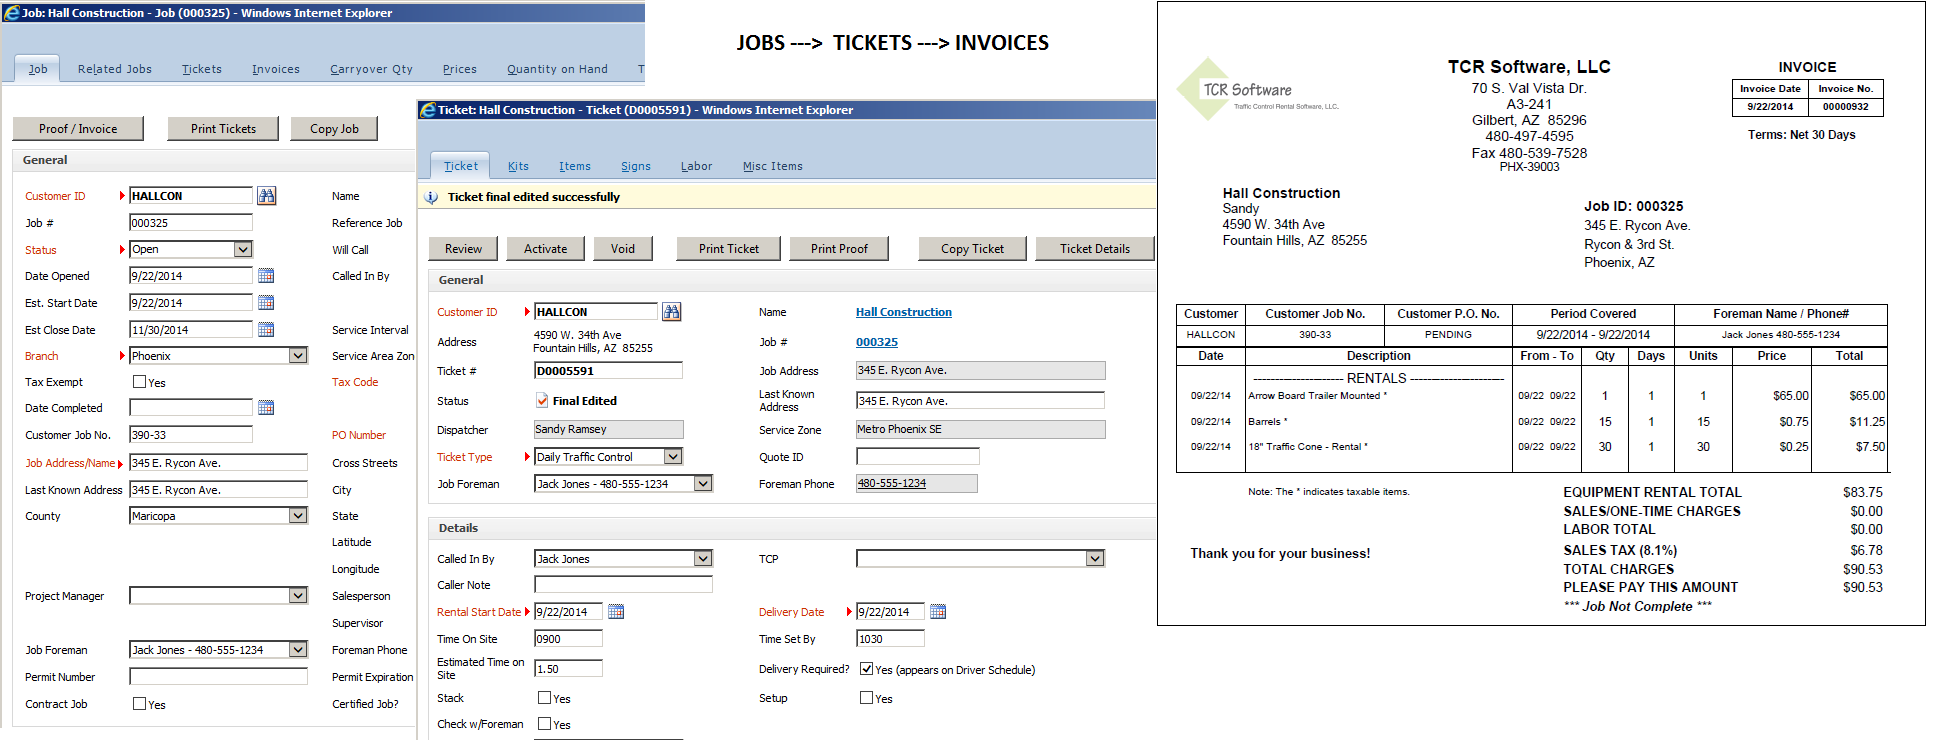1946x740 pixels.
Task: Expand the Status dropdown showing Open
Action: (x=243, y=249)
